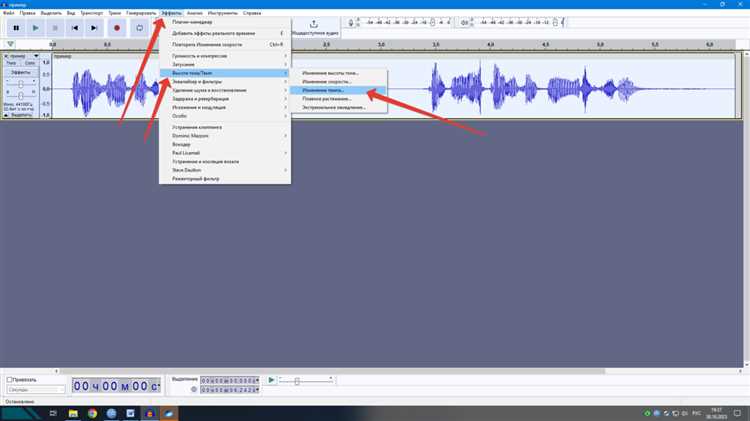Expand the Эквалайзер и фильтры submenu
The width and height of the screenshot is (750, 421).
click(x=225, y=82)
